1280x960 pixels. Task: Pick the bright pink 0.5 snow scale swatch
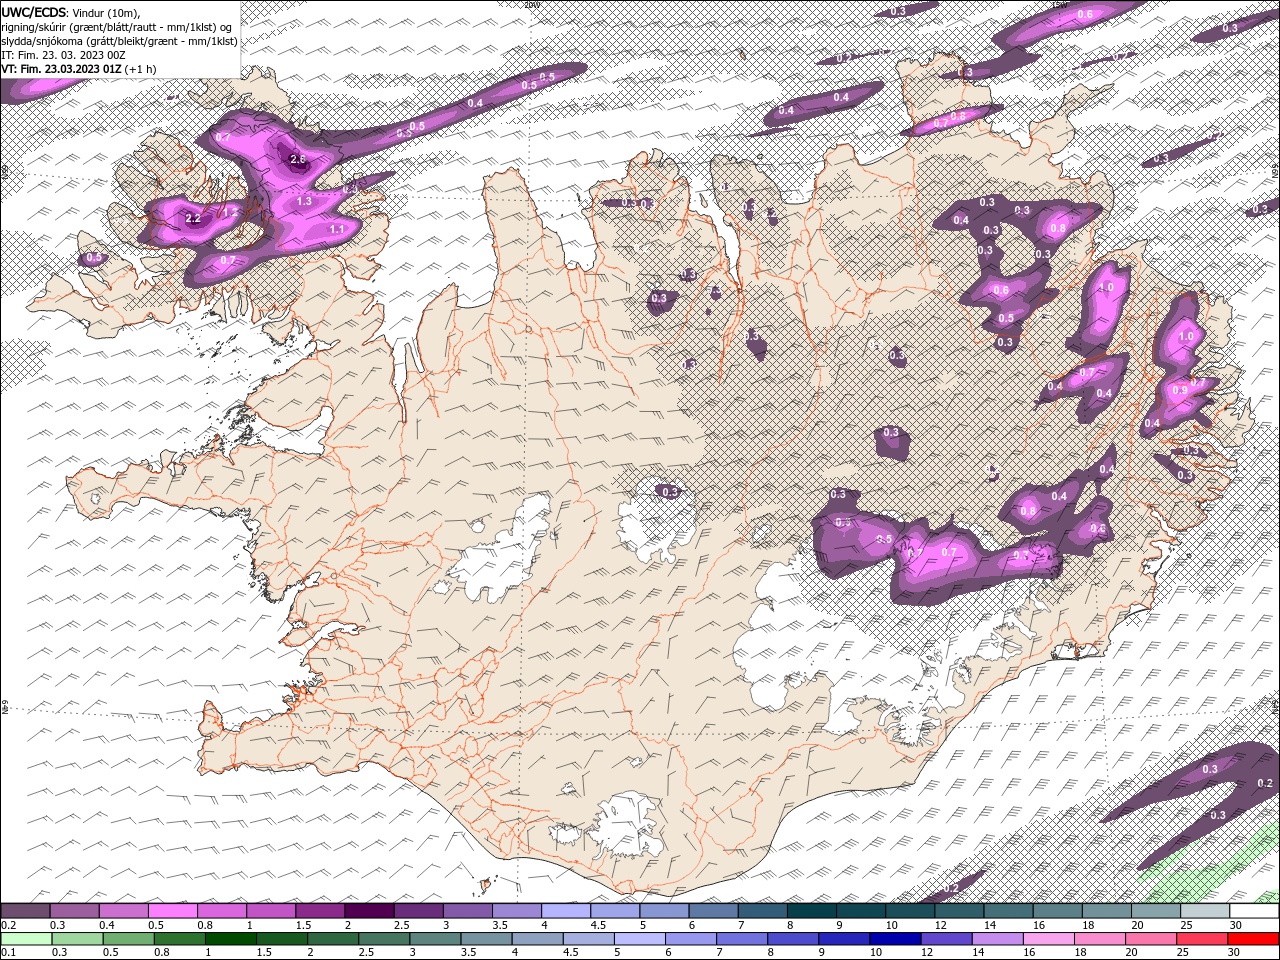[x=172, y=911]
